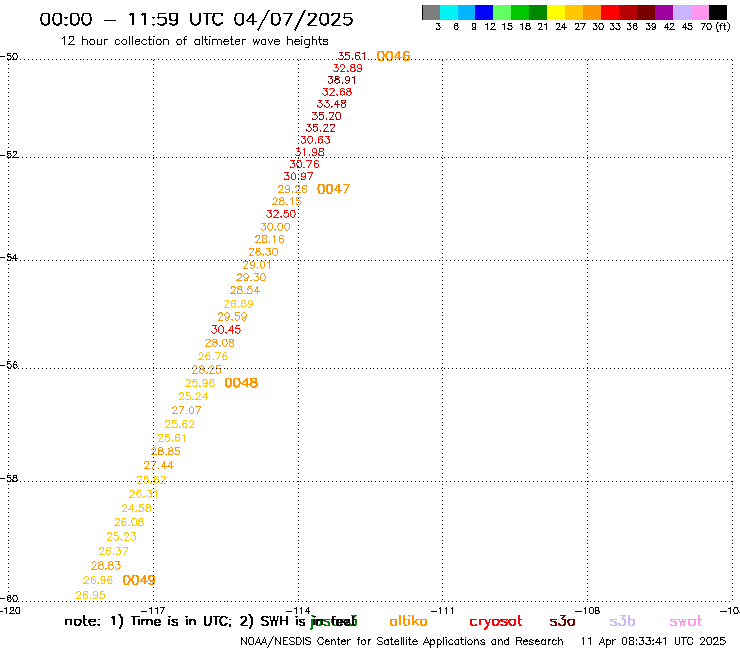
Task: Click the bright red legend swatch
Action: tap(610, 12)
